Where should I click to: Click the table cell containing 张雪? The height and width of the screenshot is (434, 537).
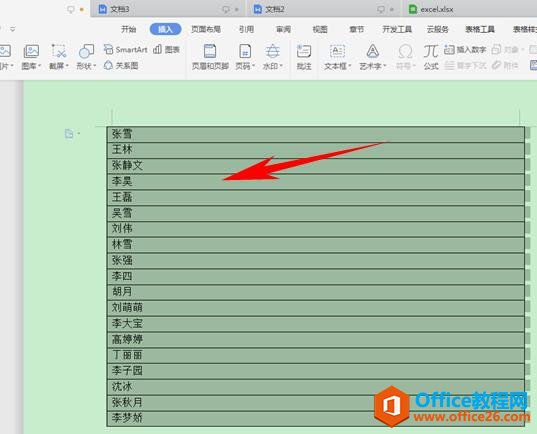tap(315, 135)
